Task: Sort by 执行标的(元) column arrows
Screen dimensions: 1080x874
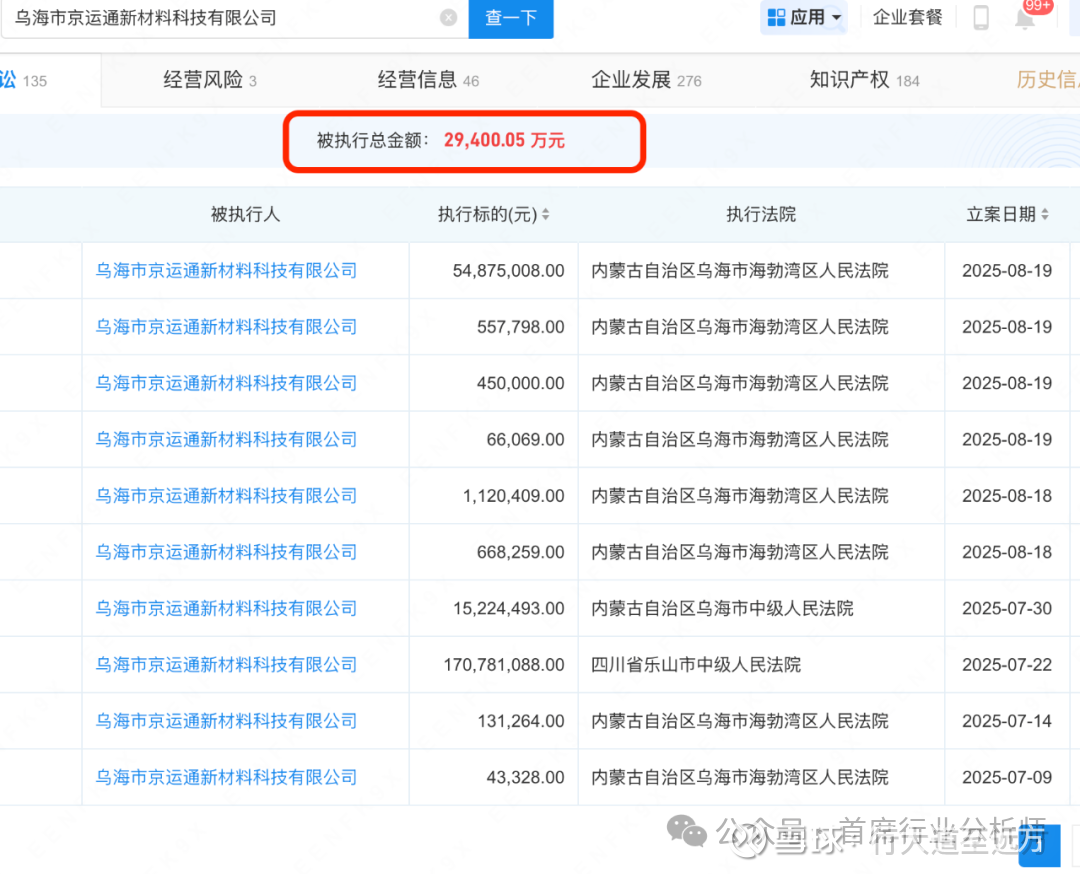Action: pos(546,215)
